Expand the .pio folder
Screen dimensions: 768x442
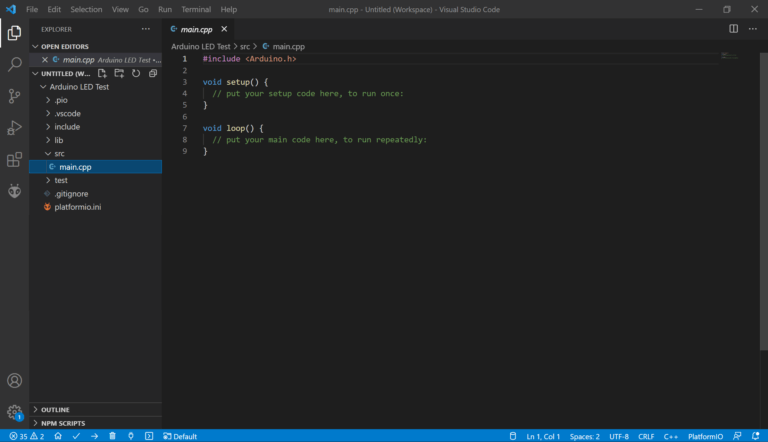(60, 101)
